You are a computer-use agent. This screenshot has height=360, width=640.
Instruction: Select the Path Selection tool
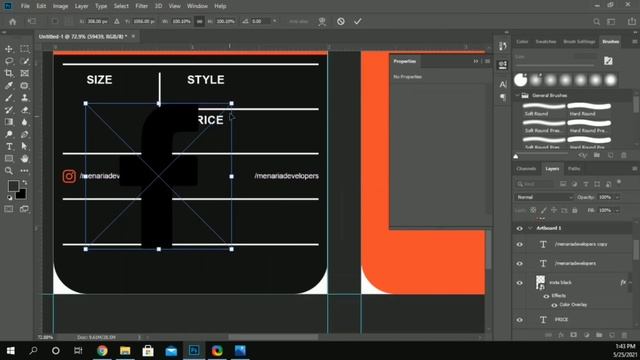click(x=24, y=147)
